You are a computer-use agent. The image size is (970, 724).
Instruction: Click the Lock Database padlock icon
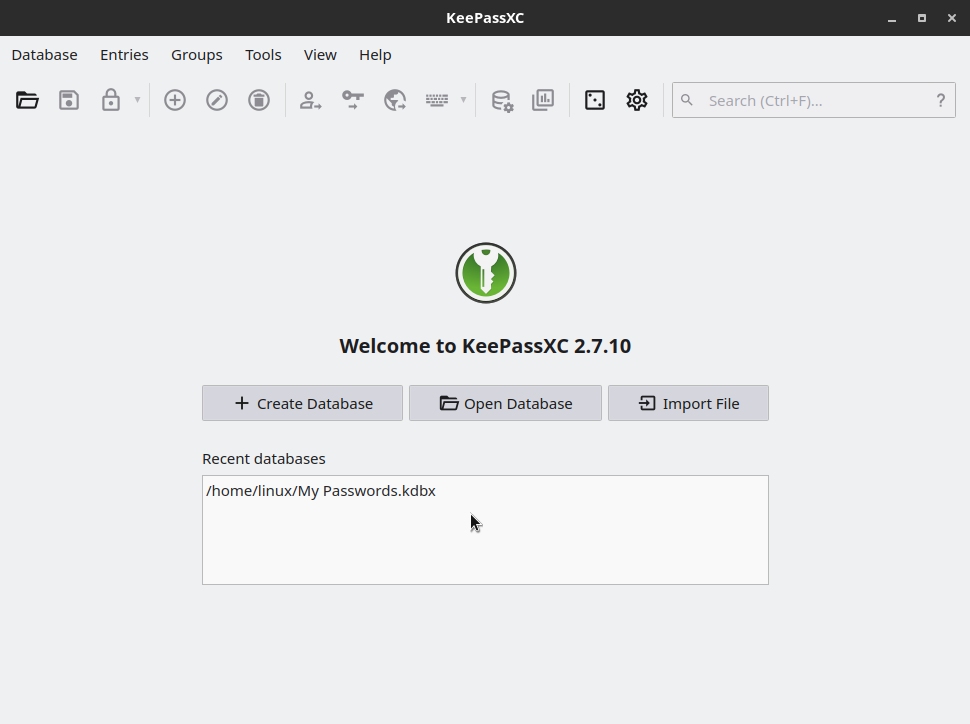click(x=111, y=100)
